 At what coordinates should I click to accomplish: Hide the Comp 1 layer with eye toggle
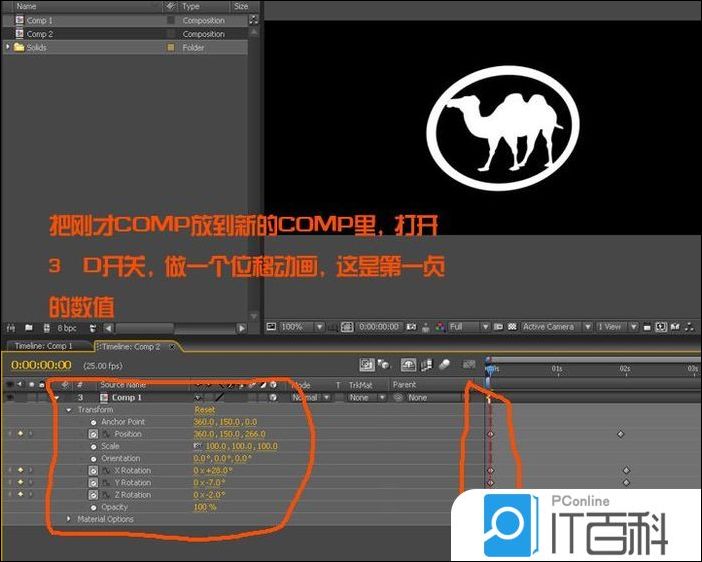(x=9, y=397)
